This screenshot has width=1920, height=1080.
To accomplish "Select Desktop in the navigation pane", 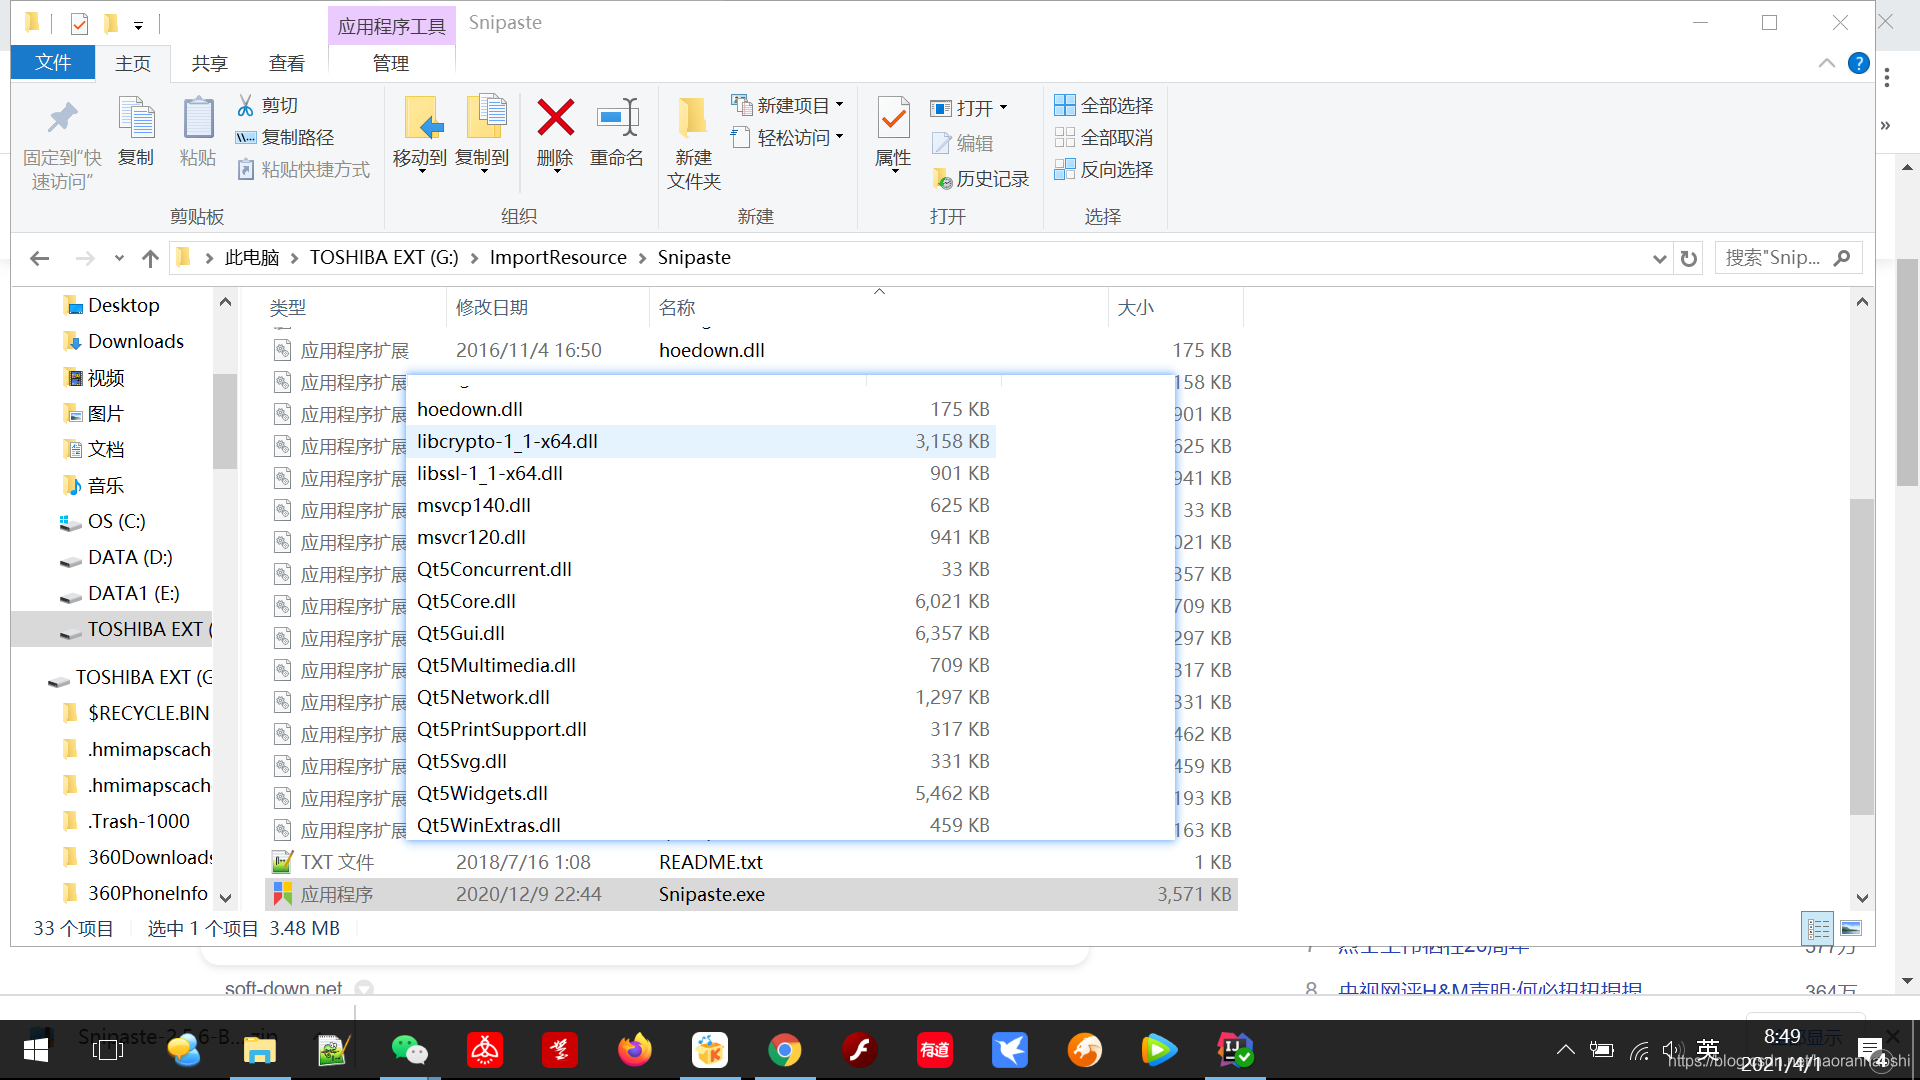I will tap(123, 305).
